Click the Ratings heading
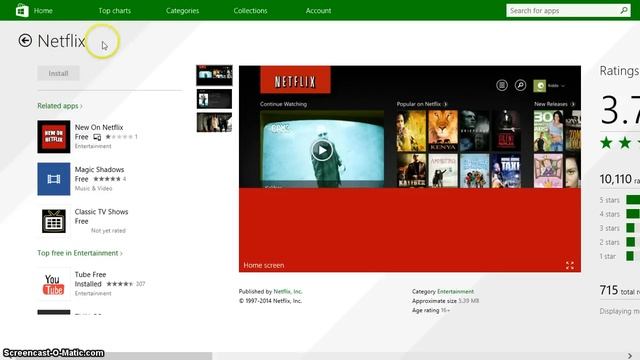This screenshot has width=640, height=360. point(619,71)
